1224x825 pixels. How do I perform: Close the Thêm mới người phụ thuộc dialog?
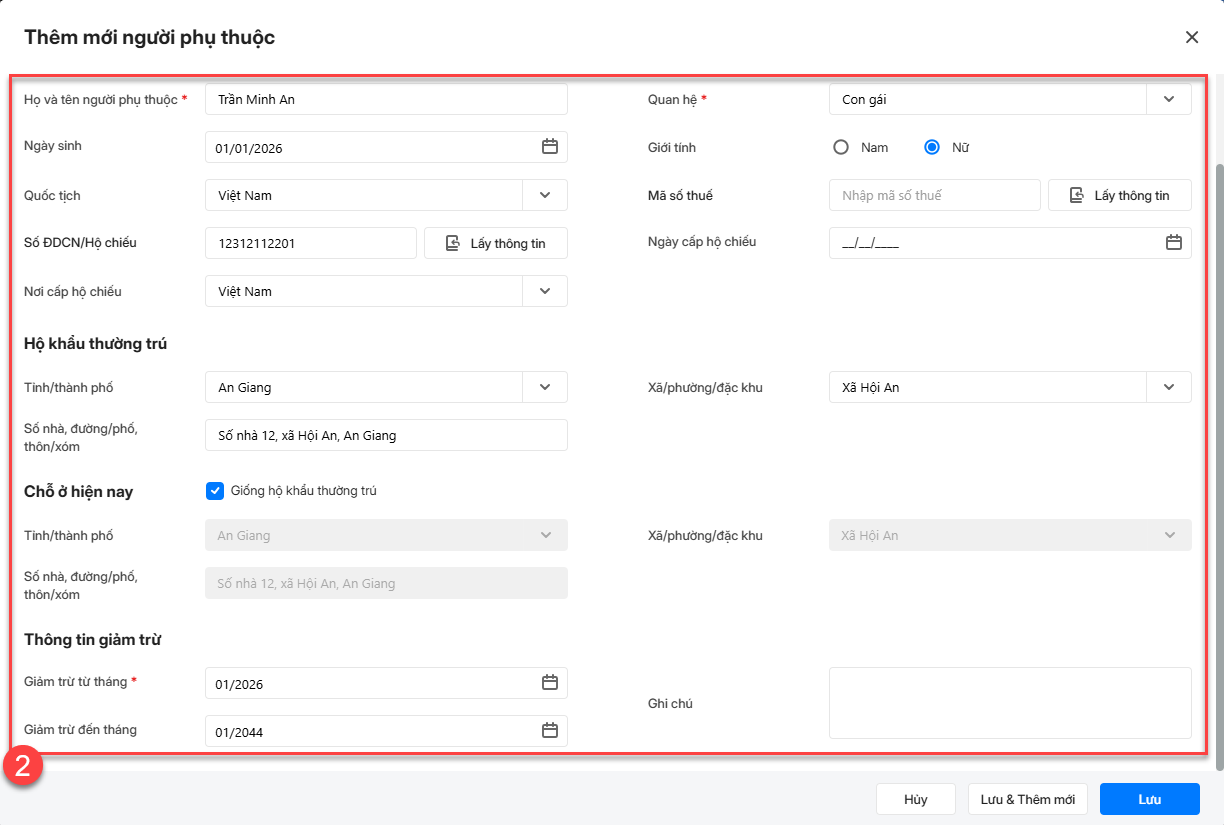tap(1191, 38)
